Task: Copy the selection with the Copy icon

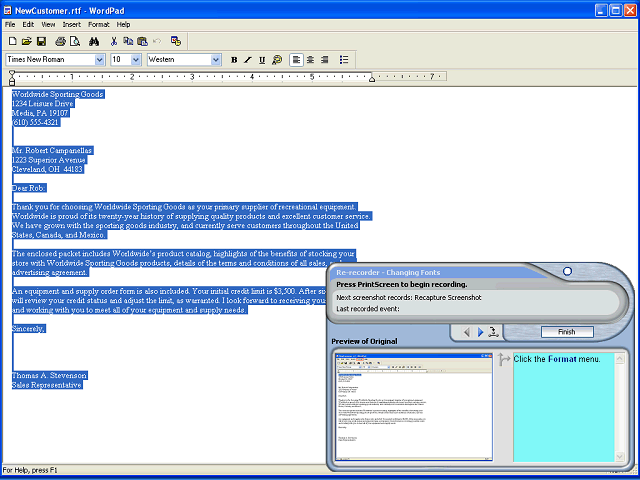Action: [128, 41]
